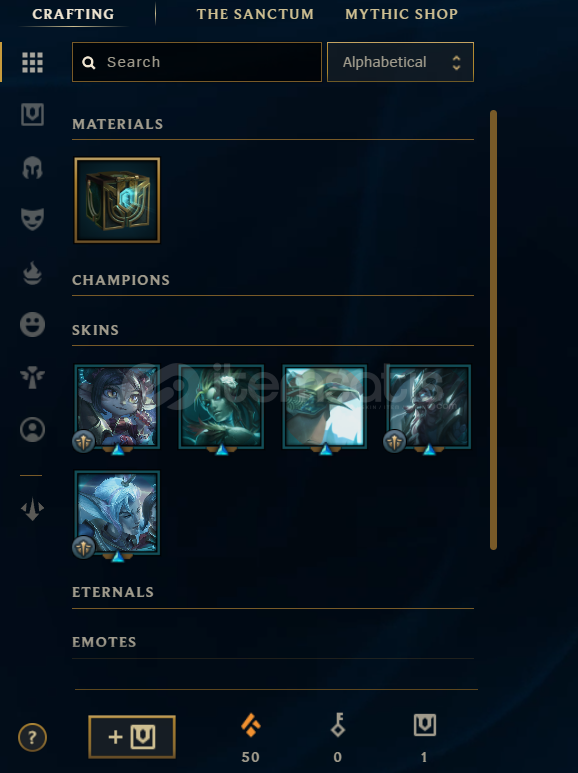Viewport: 578px width, 773px height.
Task: Click the key fragment counter icon
Action: (338, 725)
